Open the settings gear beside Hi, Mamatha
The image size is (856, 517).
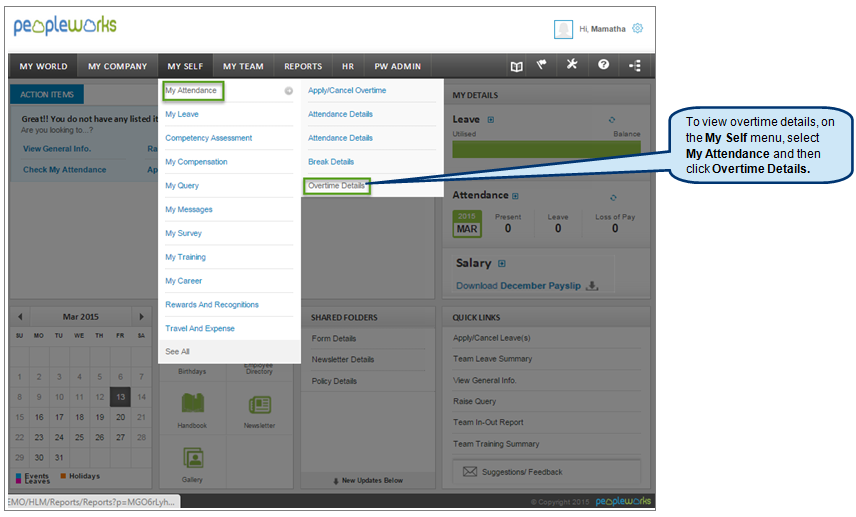637,28
